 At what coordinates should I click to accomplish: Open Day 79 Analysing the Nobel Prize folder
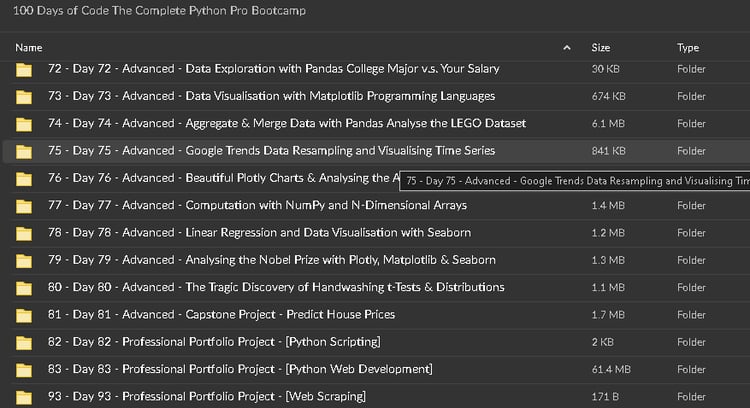point(271,260)
